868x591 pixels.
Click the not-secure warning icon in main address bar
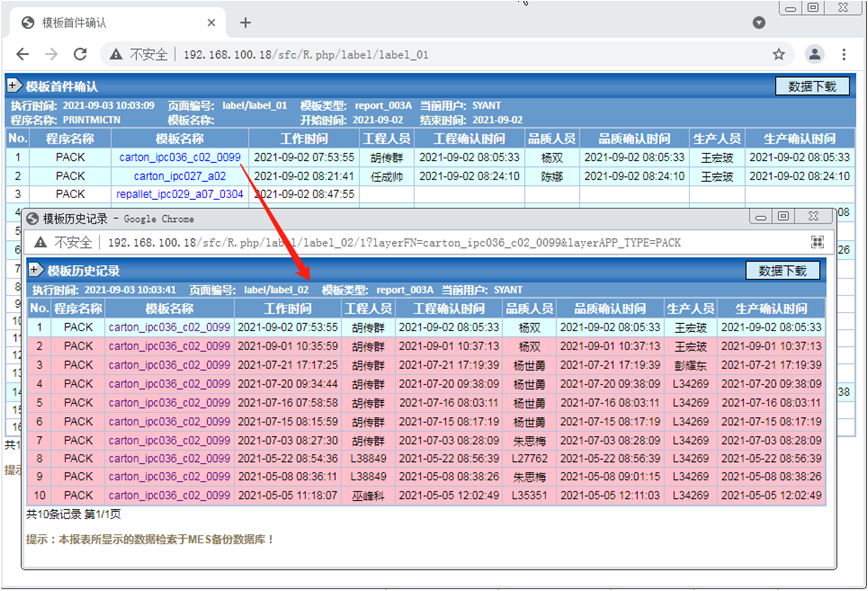pyautogui.click(x=117, y=54)
